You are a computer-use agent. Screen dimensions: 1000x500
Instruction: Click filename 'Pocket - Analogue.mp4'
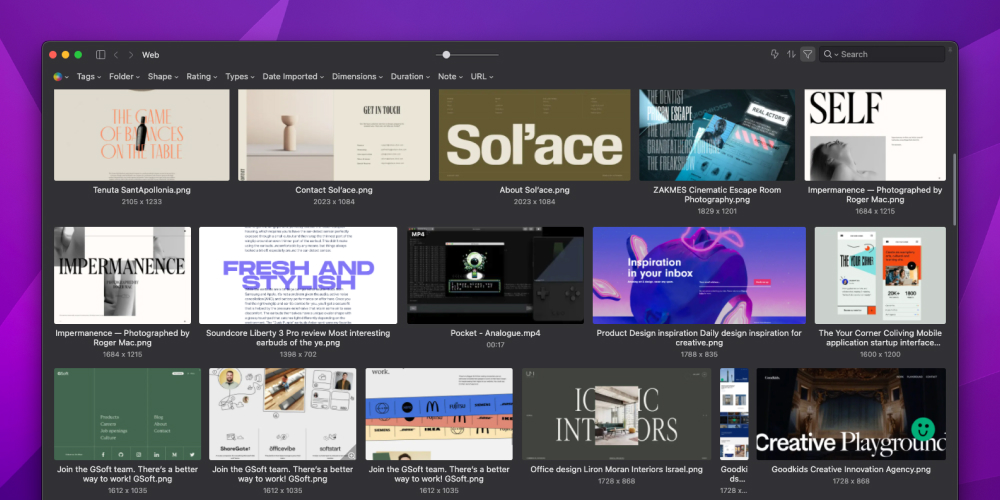[496, 333]
